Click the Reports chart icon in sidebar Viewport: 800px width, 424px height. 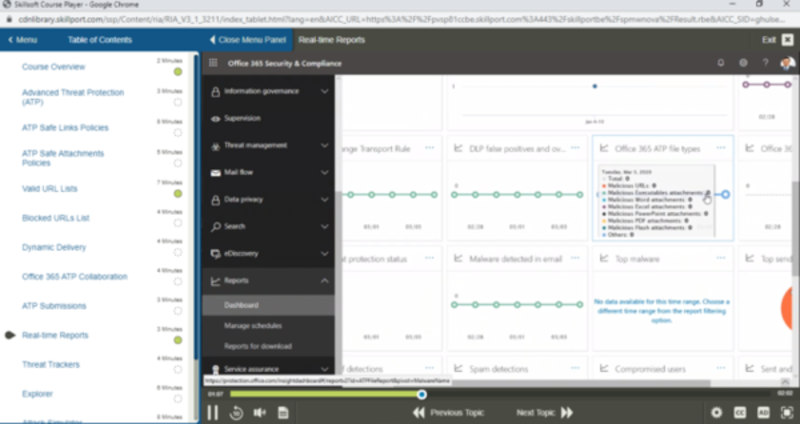[x=215, y=281]
